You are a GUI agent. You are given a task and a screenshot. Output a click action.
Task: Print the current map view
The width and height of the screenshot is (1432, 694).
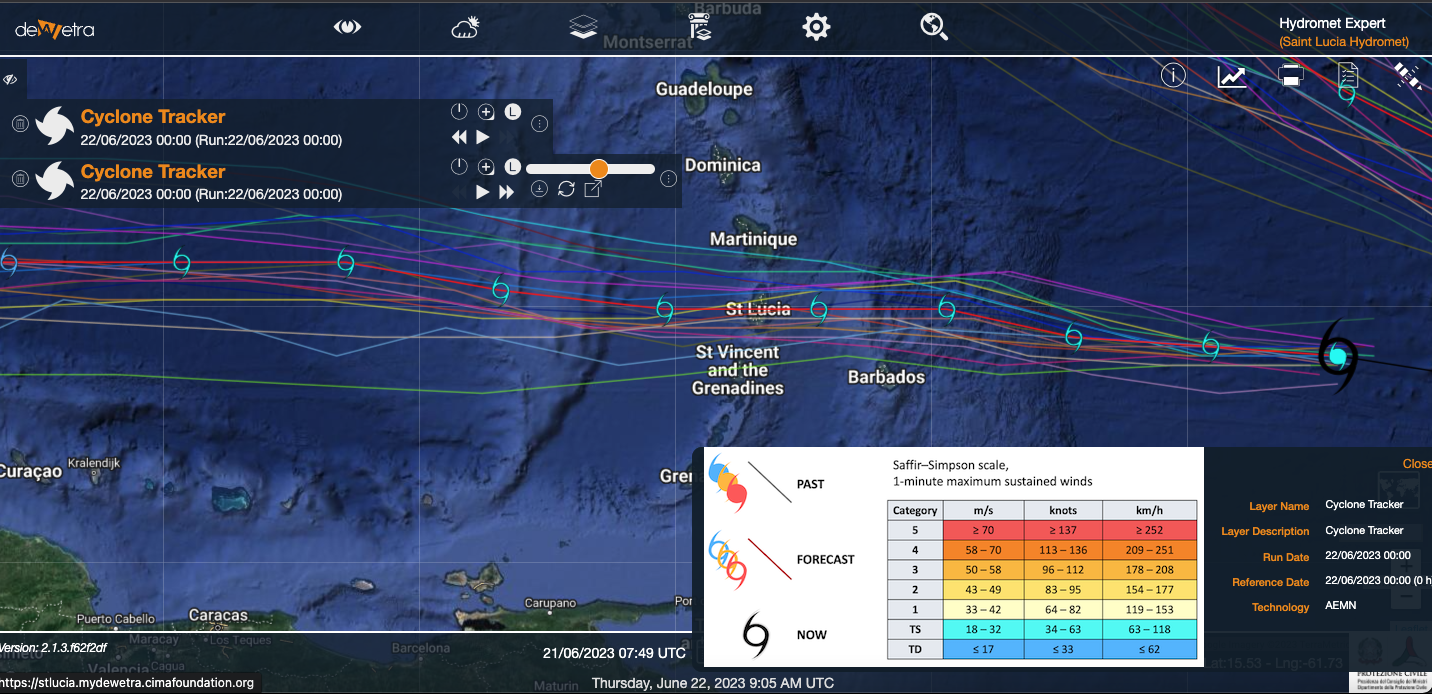tap(1291, 75)
